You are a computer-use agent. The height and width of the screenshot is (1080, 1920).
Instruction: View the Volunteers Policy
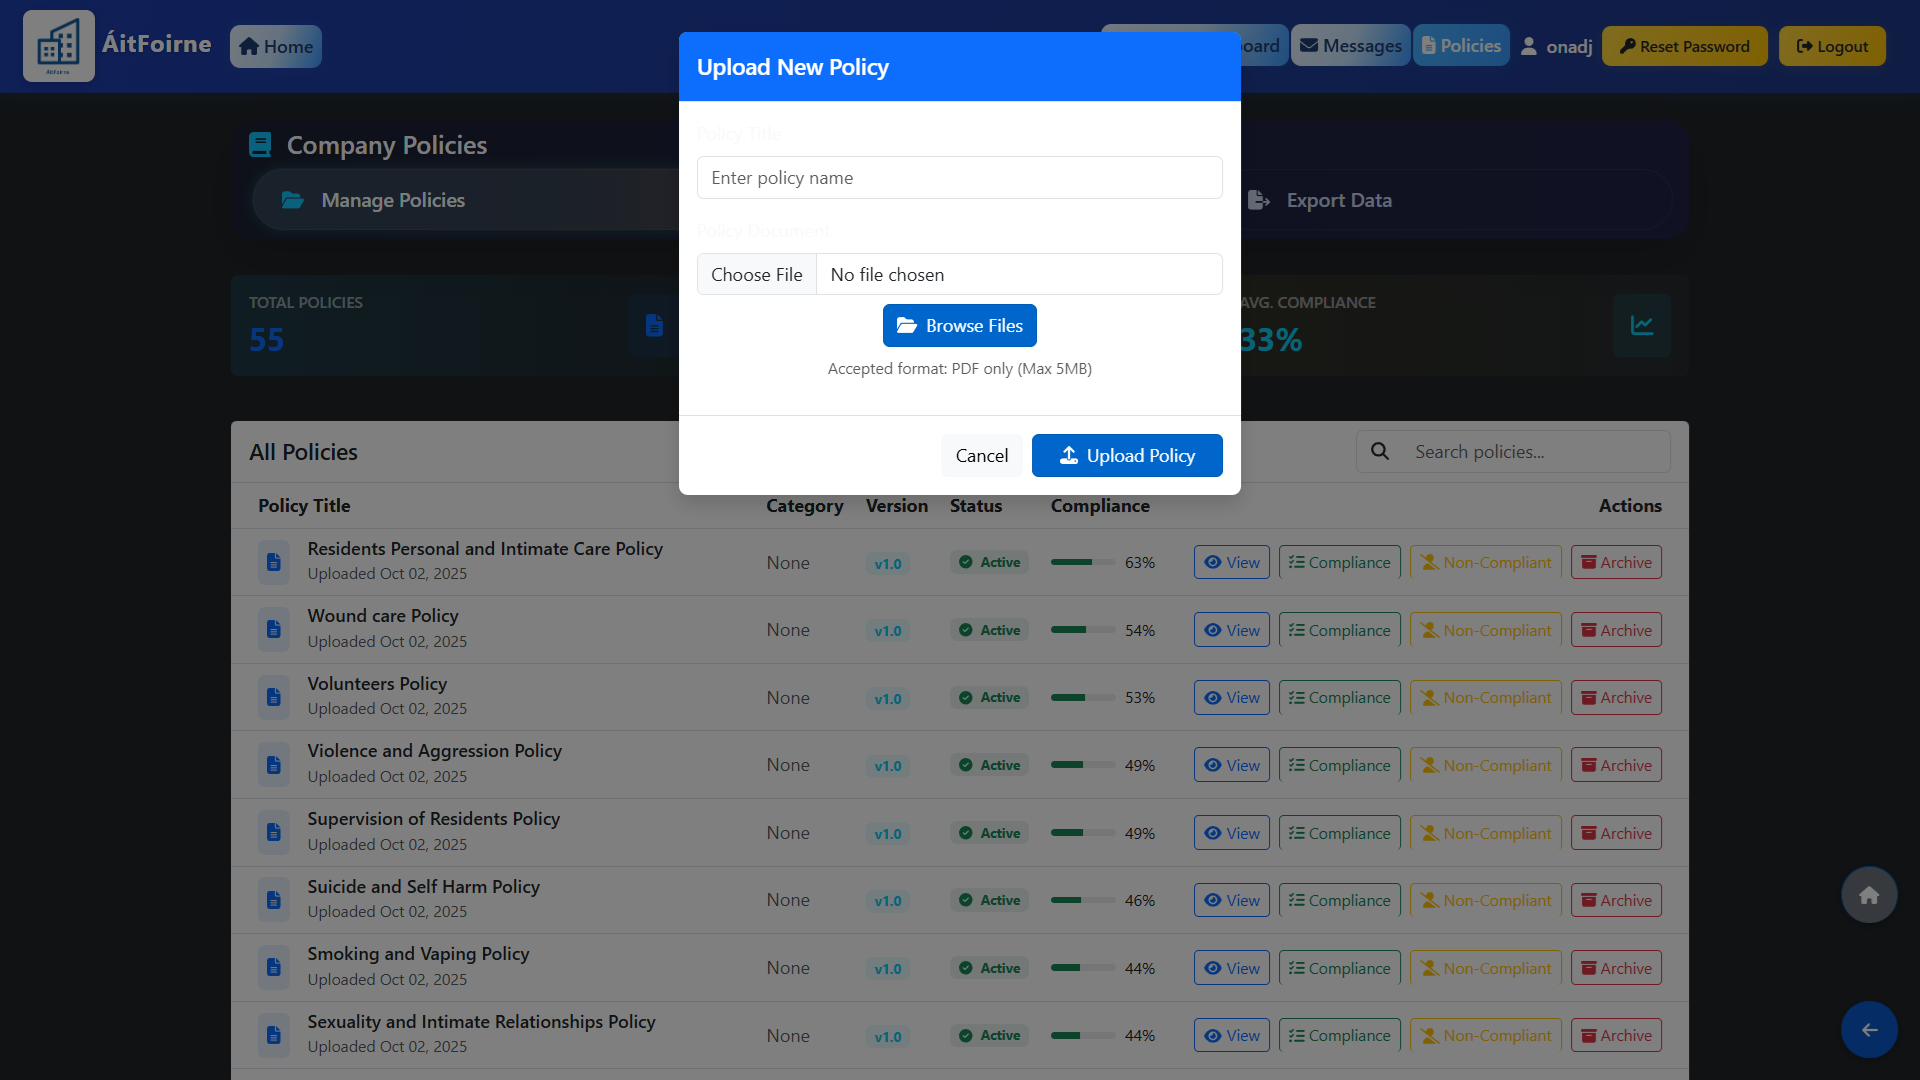point(1231,697)
